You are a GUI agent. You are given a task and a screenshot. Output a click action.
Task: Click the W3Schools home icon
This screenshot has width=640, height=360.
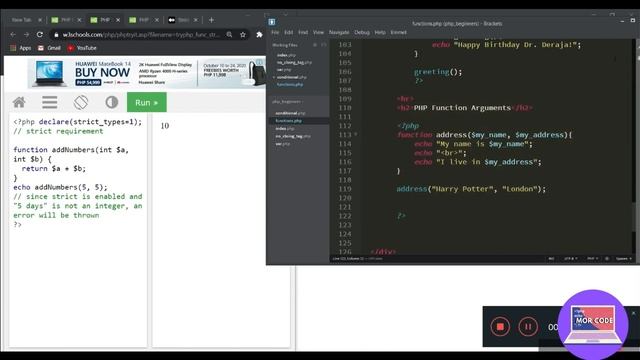click(x=19, y=102)
